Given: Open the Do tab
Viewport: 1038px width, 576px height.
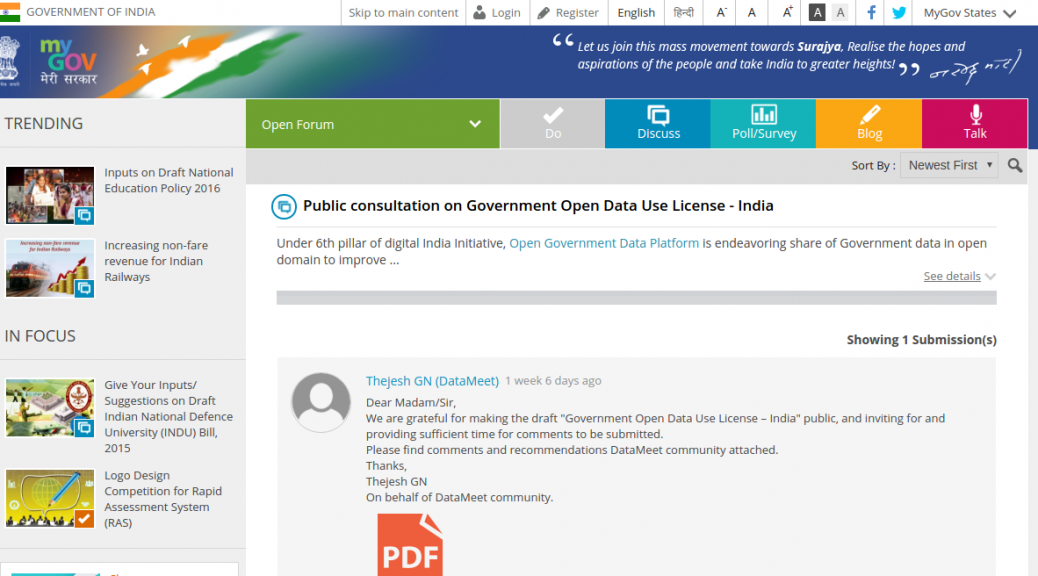Looking at the screenshot, I should pos(553,124).
